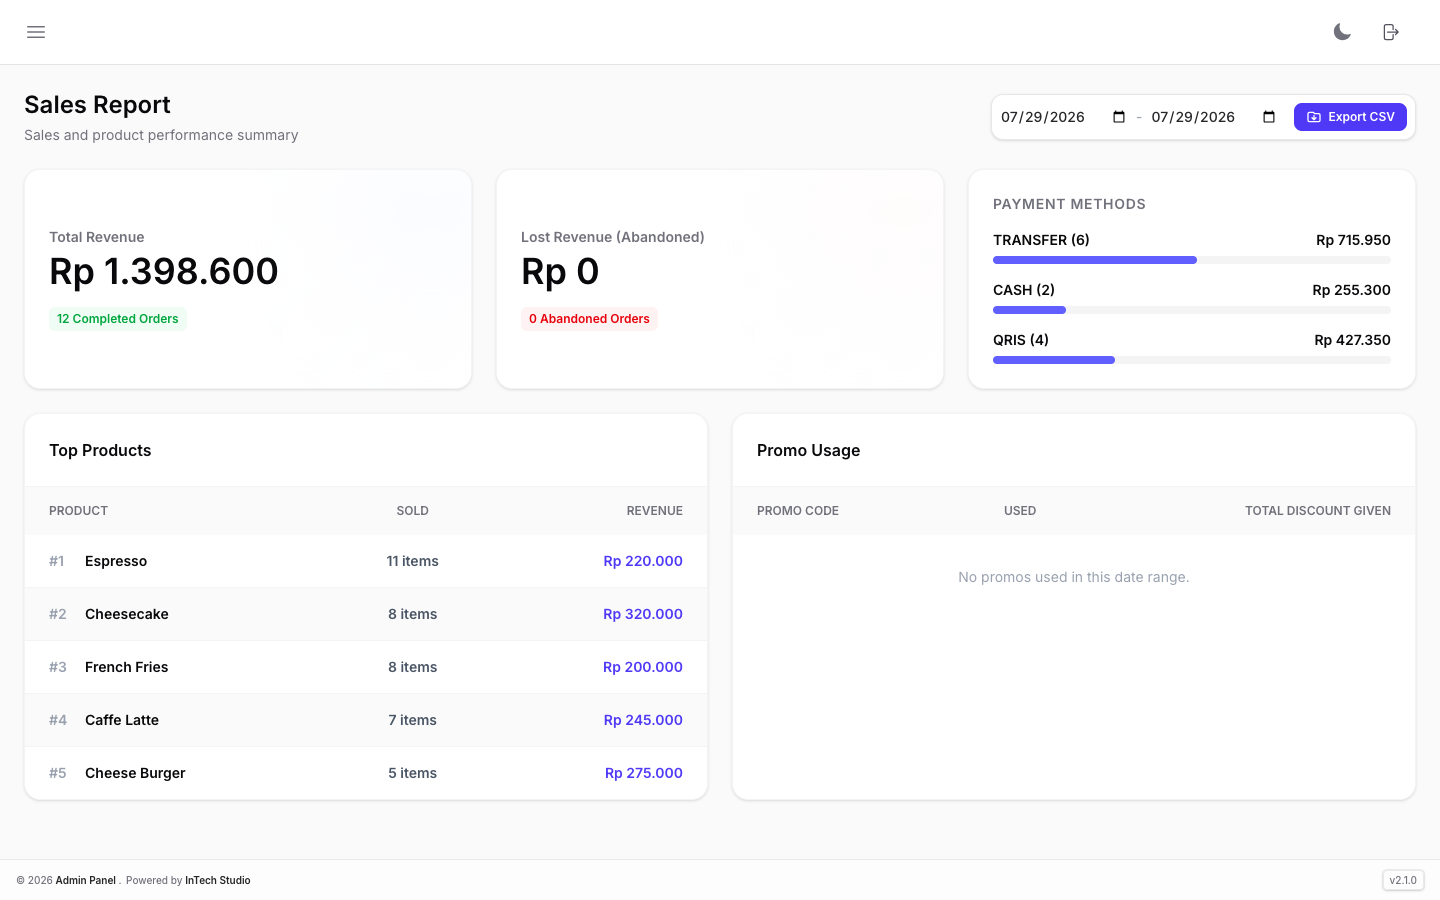
Task: Click the CASH payment progress bar
Action: point(1192,310)
